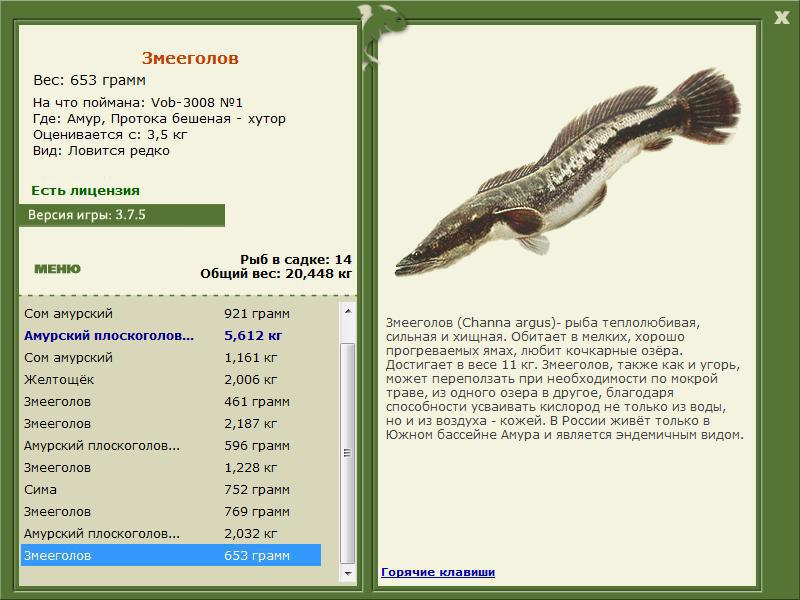Select Желтощёк 2,006 кг row

171,379
